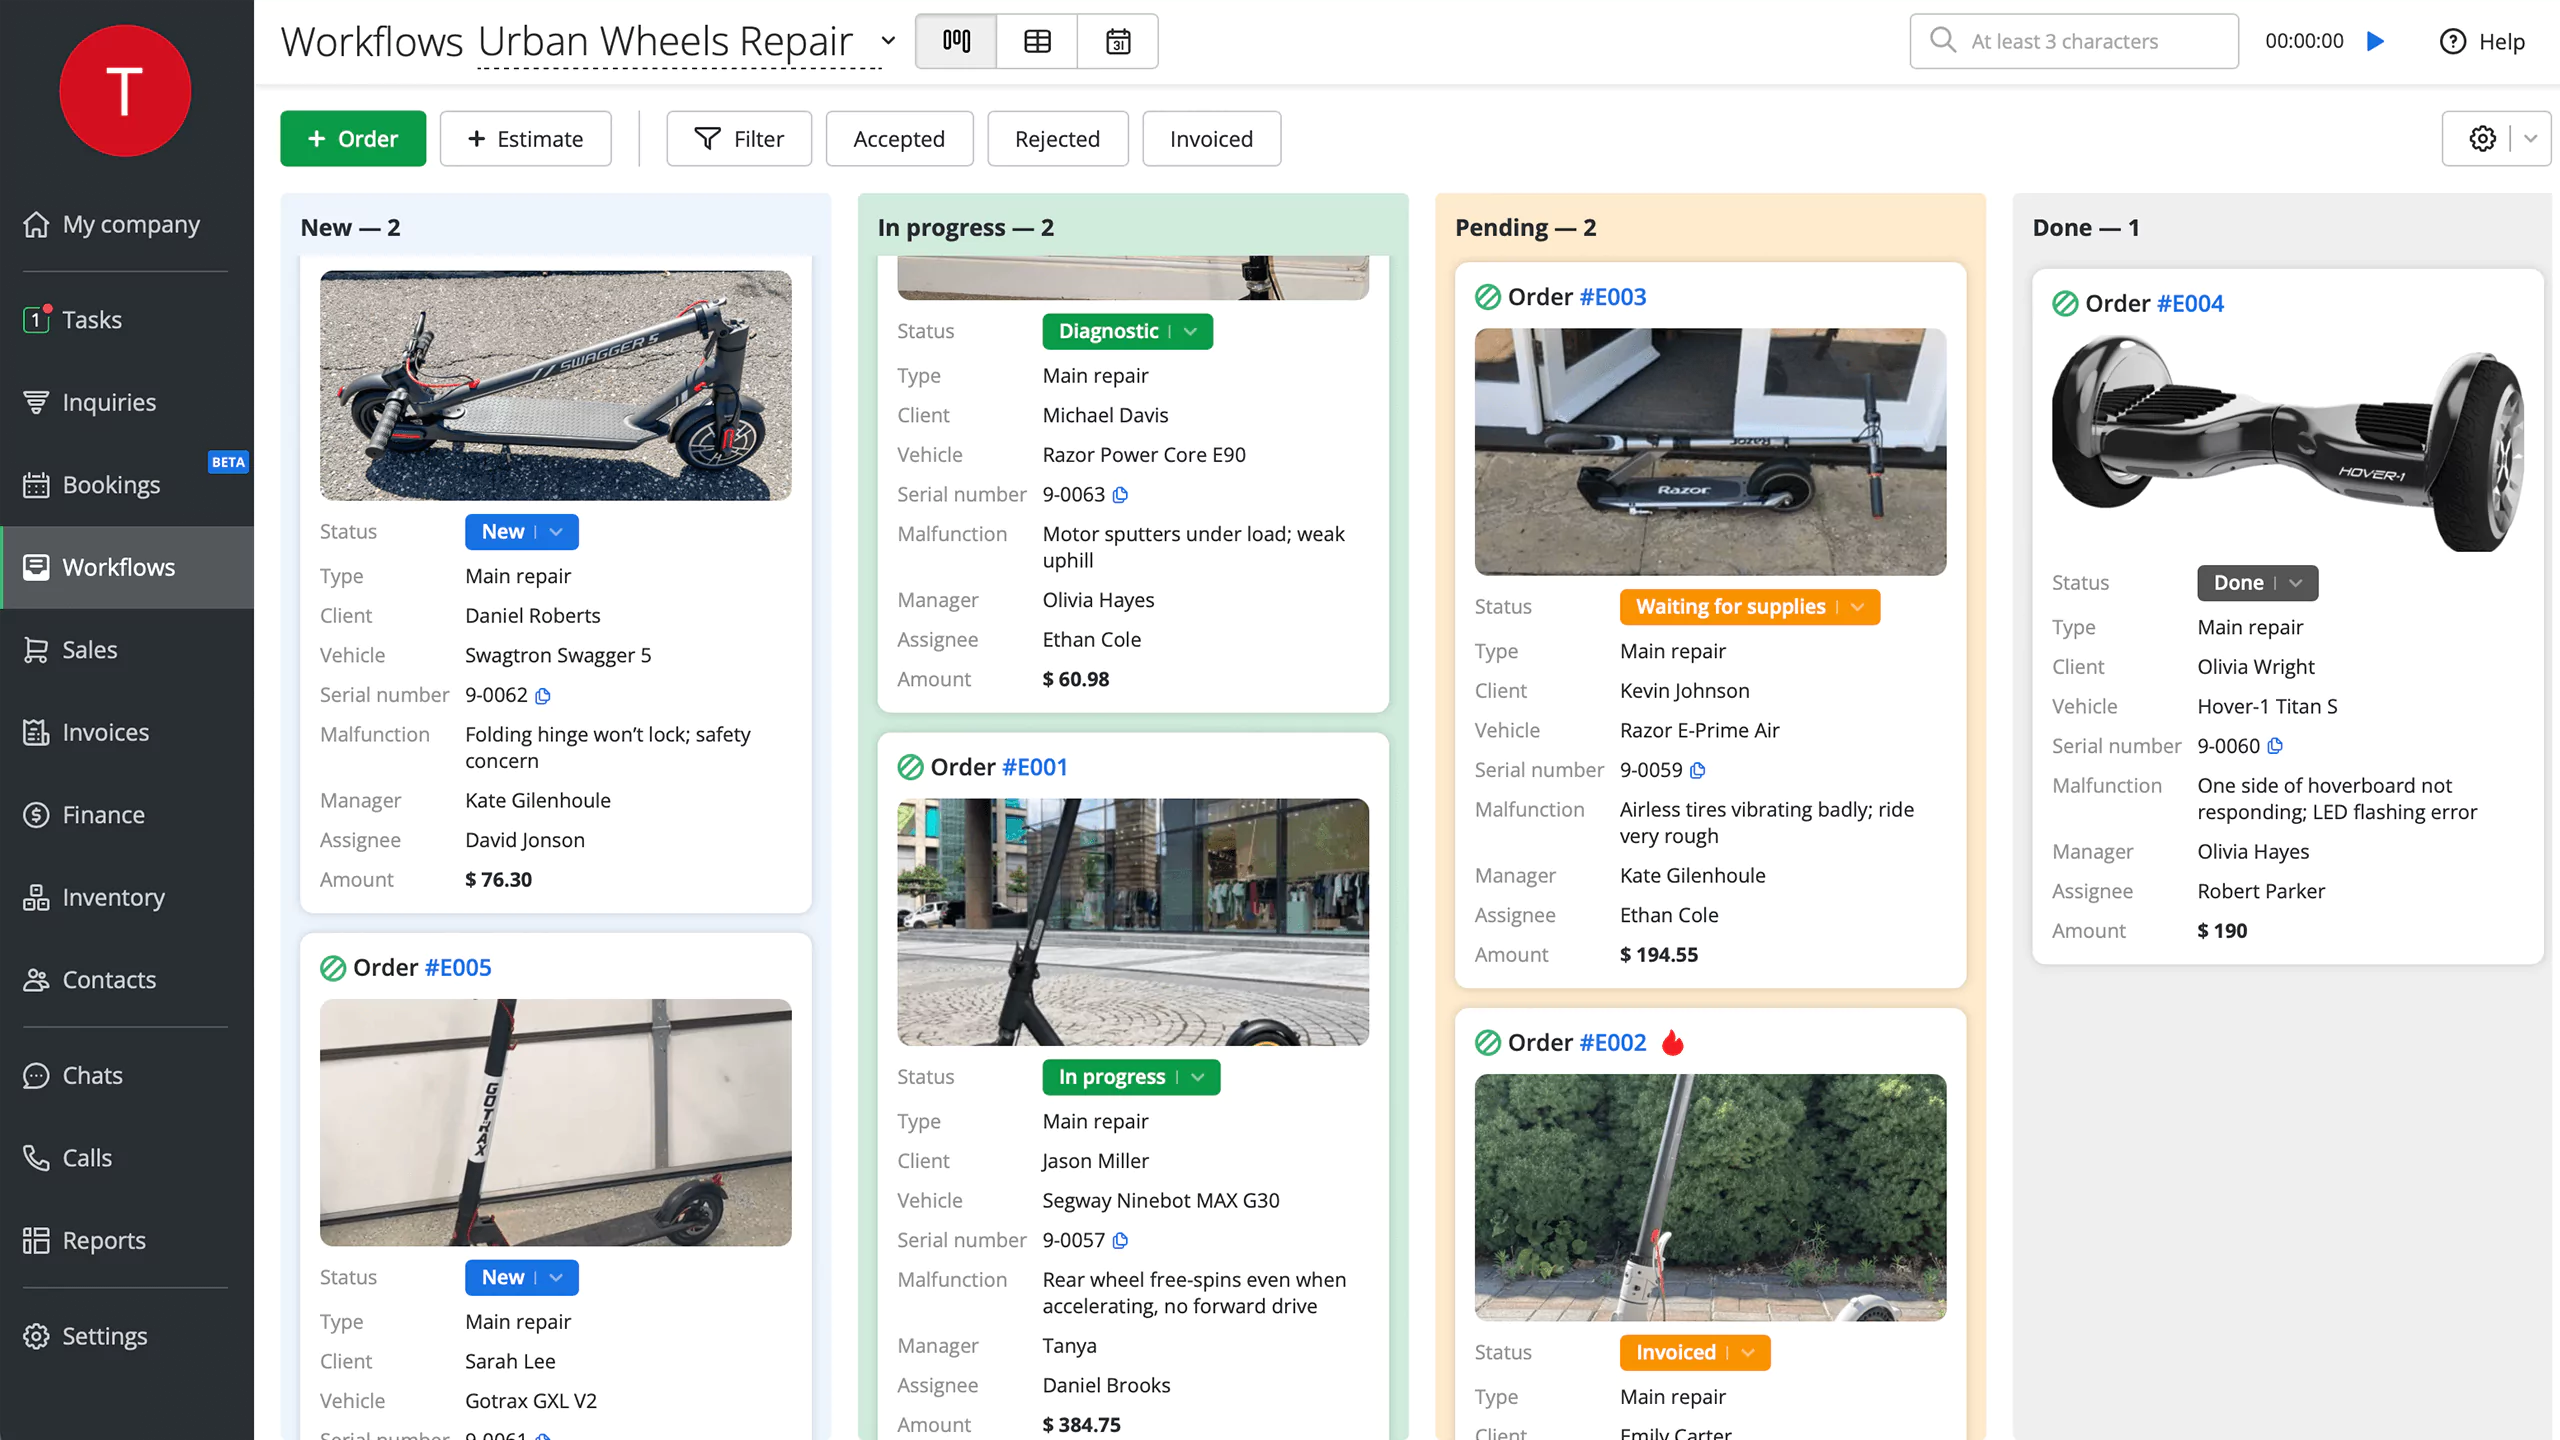This screenshot has width=2560, height=1440.
Task: Open order link #E001
Action: [1035, 767]
